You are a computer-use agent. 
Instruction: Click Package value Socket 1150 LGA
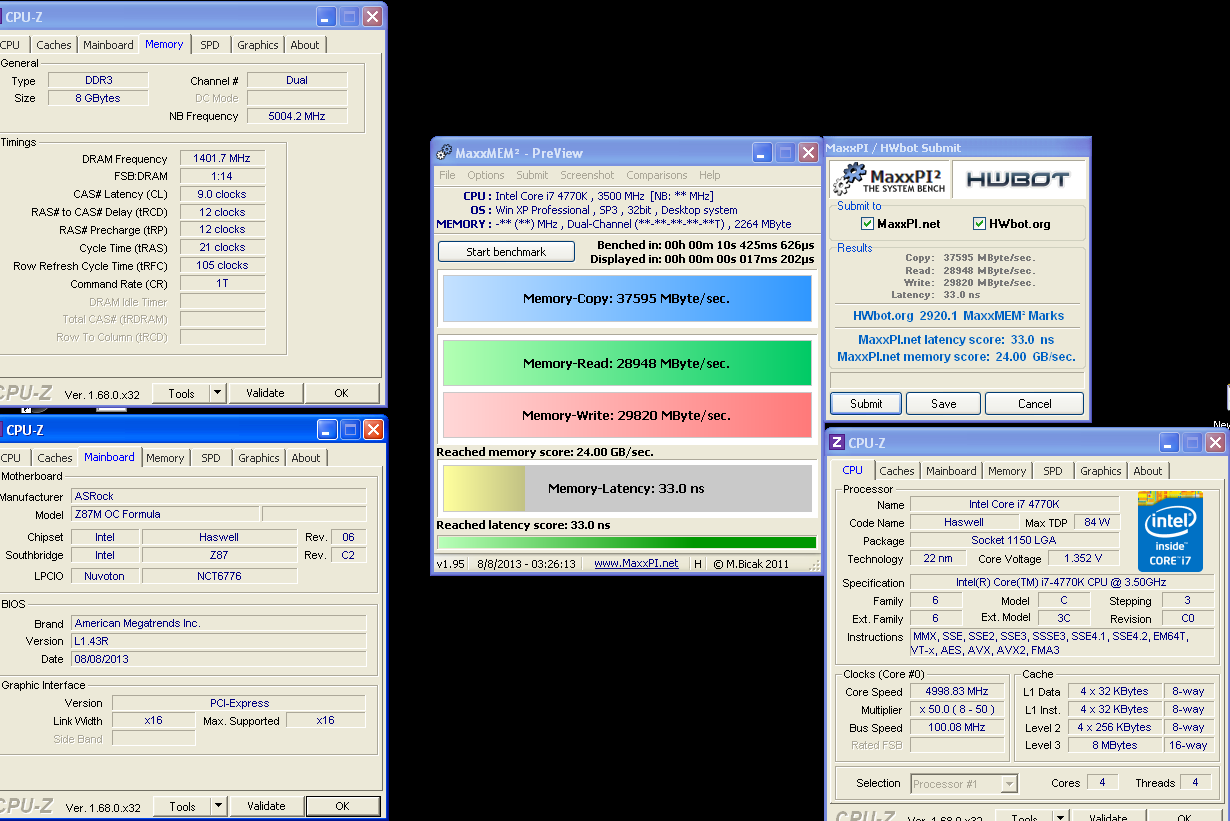click(x=1014, y=540)
